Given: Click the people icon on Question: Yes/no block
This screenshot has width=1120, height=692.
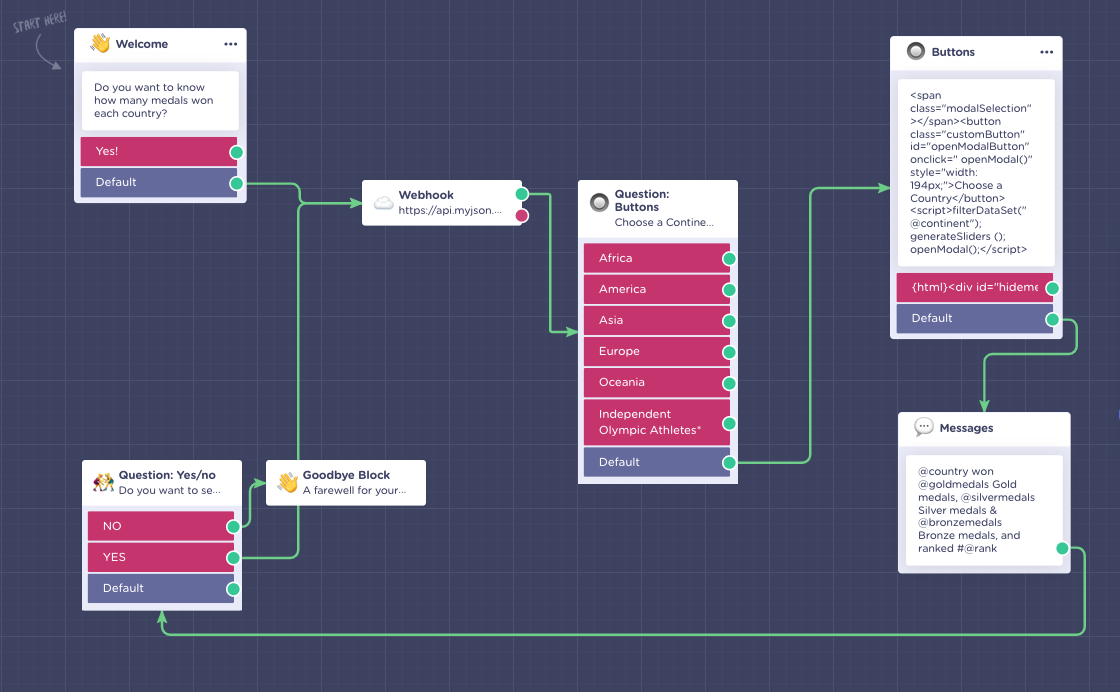Looking at the screenshot, I should point(104,483).
